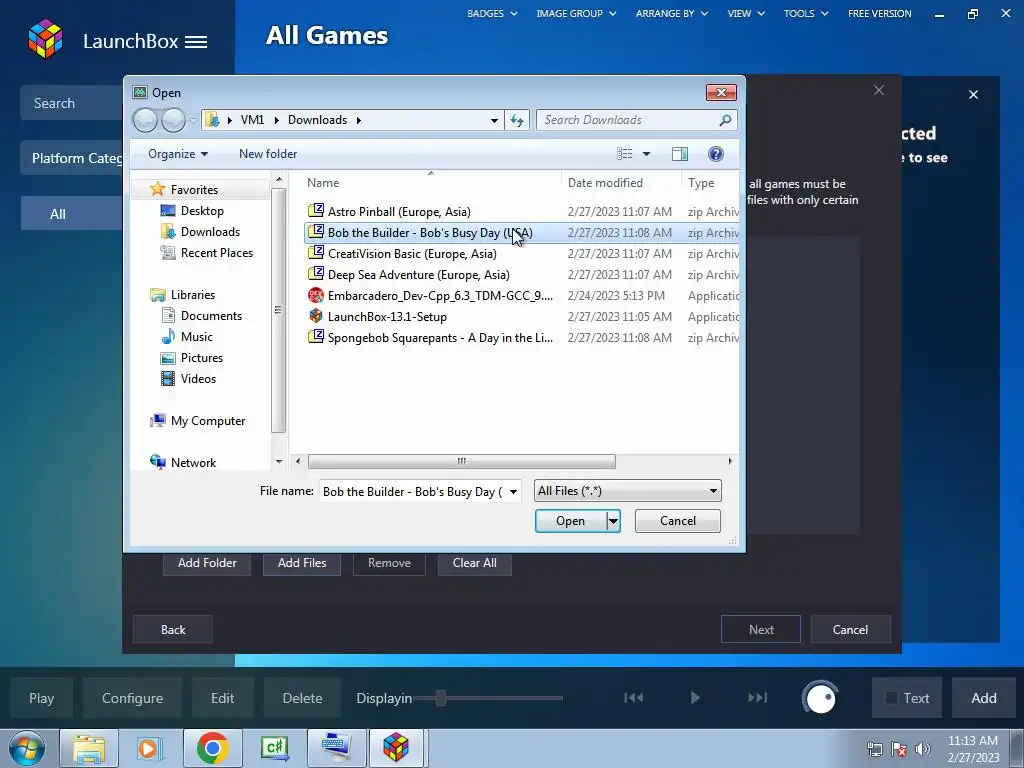Screen dimensions: 1024x768
Task: Adjust the LaunchBox image size slider
Action: pos(441,698)
